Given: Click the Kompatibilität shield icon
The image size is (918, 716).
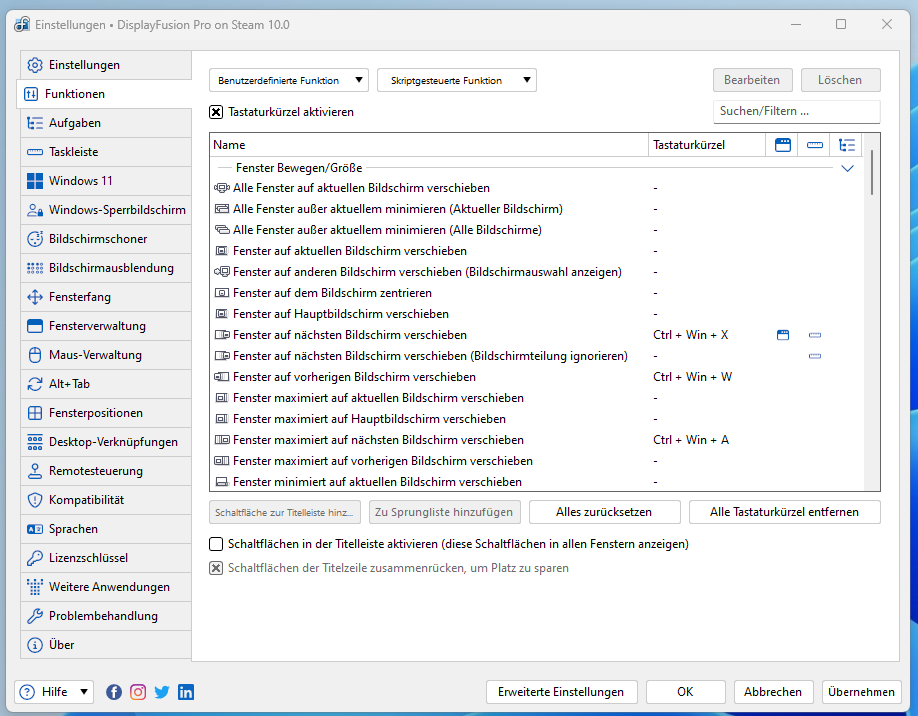Looking at the screenshot, I should tap(35, 500).
